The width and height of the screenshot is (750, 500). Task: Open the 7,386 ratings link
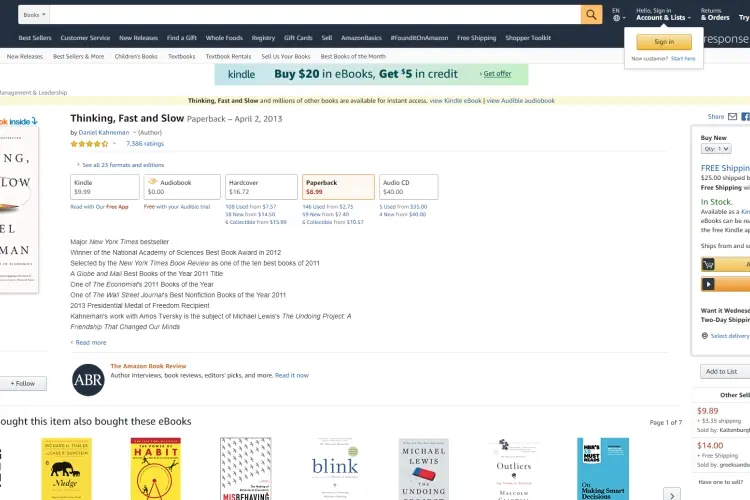pyautogui.click(x=145, y=144)
